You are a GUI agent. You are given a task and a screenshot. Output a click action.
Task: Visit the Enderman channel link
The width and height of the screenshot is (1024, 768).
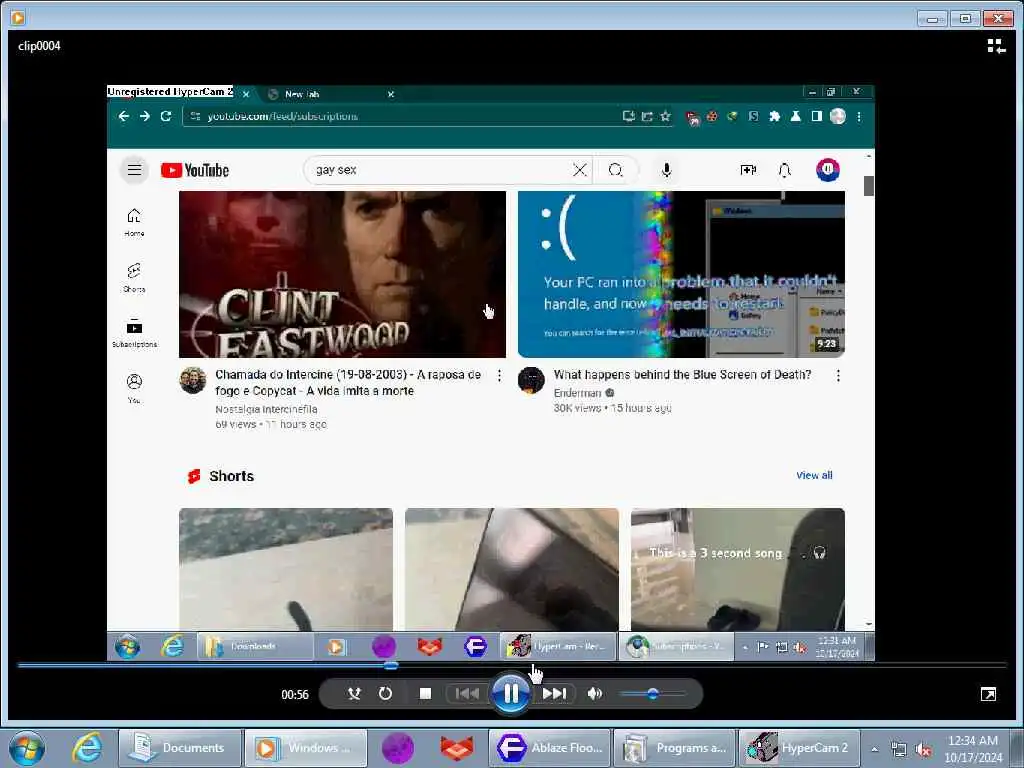click(577, 392)
